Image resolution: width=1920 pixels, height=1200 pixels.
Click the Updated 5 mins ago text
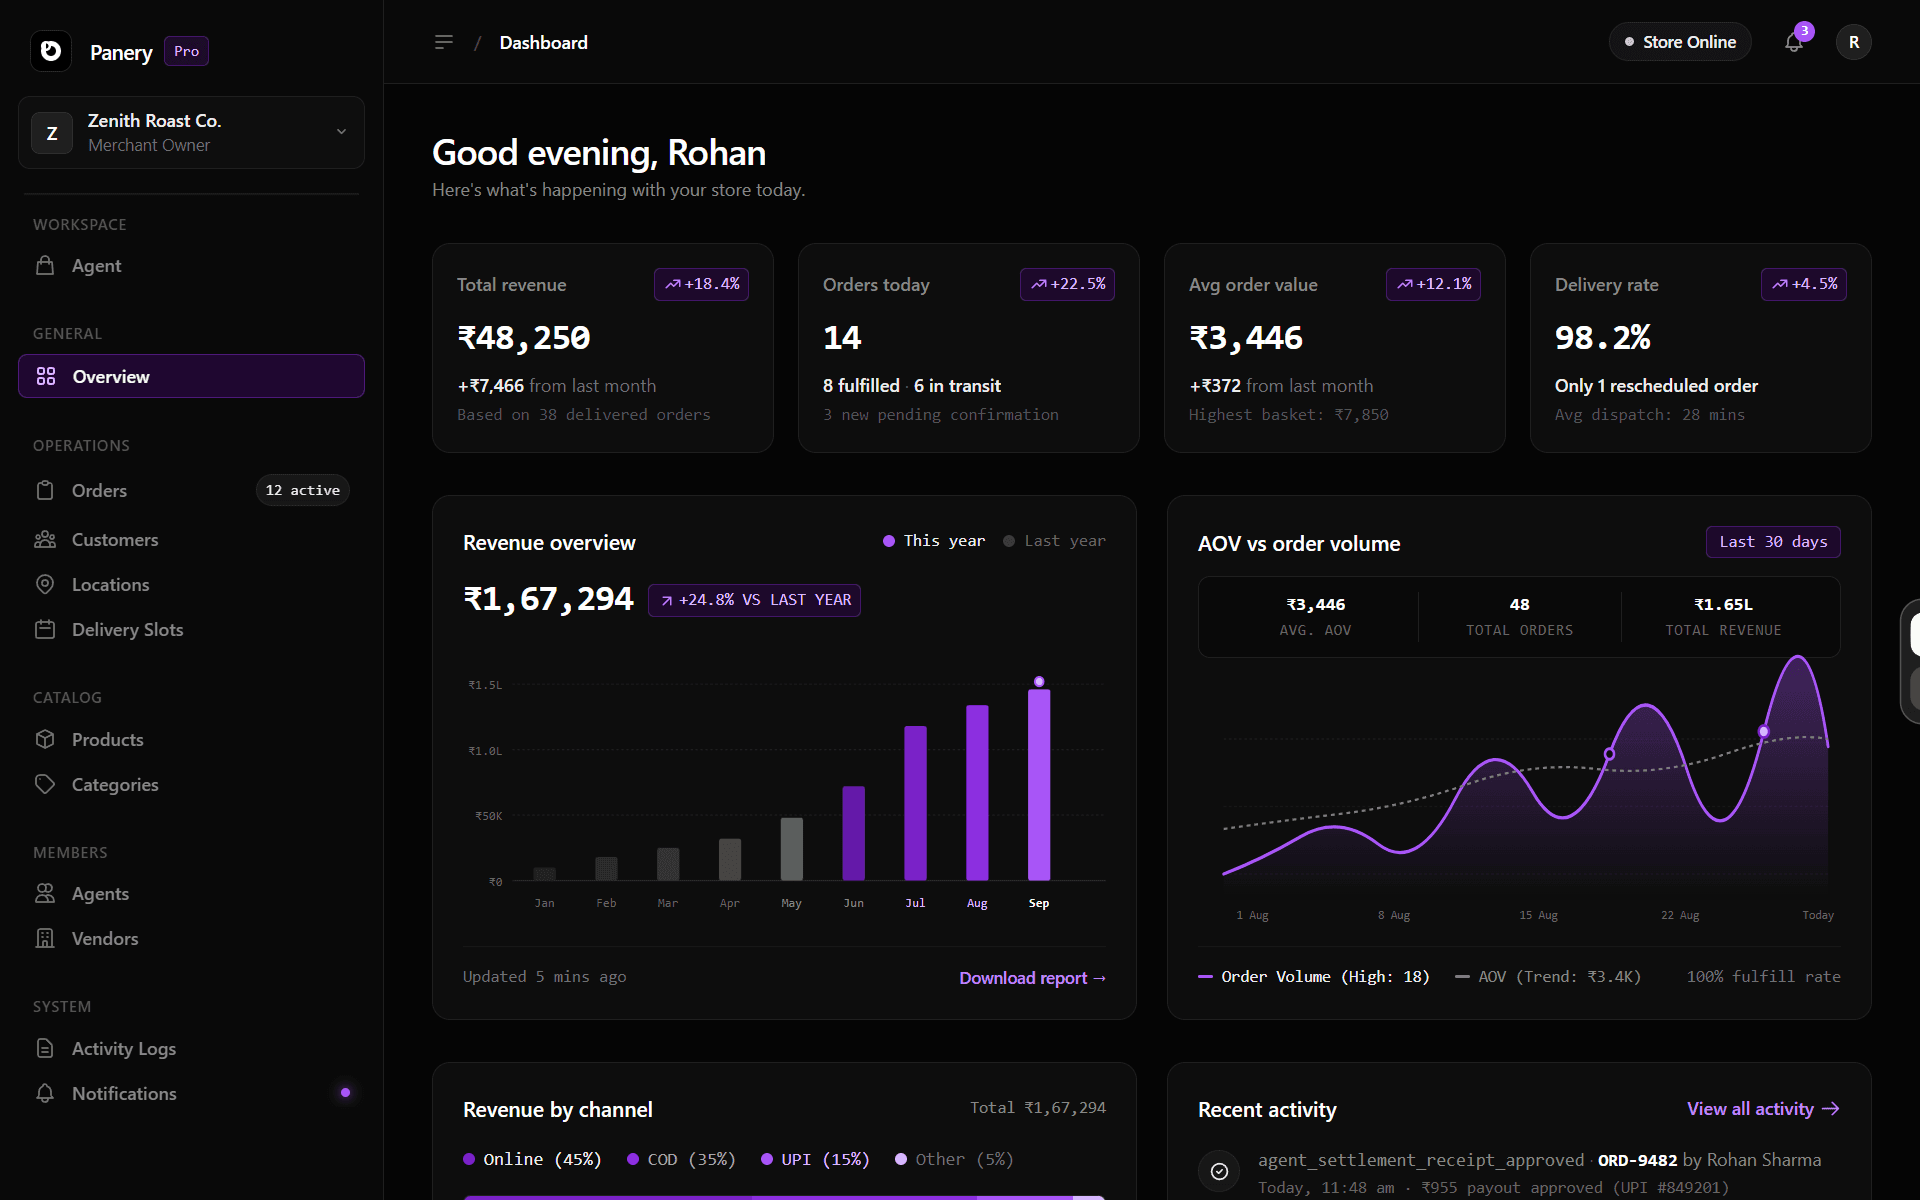(545, 976)
